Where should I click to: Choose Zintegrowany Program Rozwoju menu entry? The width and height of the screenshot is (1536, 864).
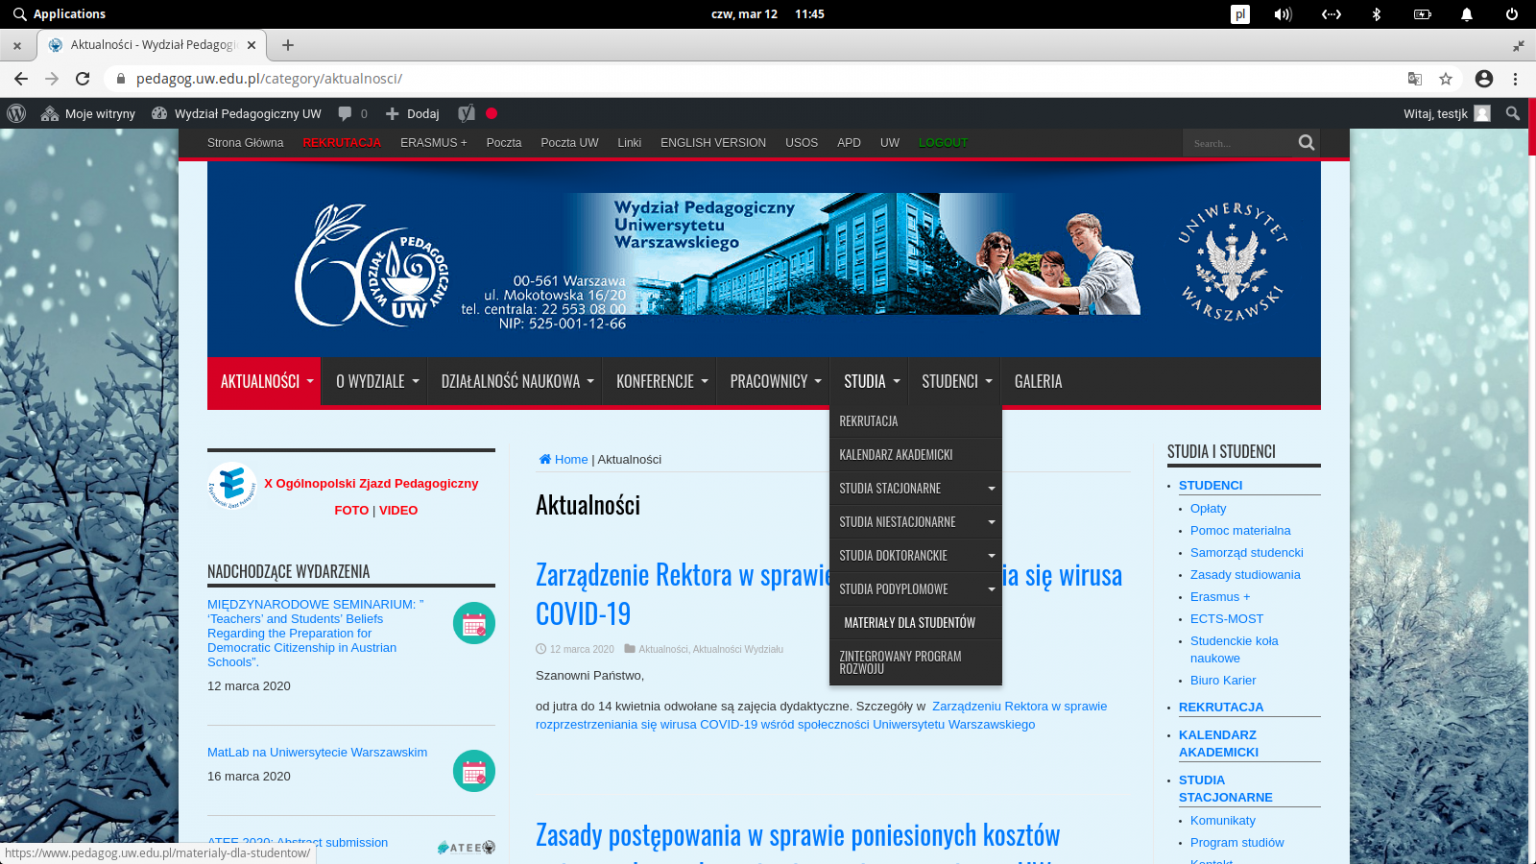[x=915, y=662]
